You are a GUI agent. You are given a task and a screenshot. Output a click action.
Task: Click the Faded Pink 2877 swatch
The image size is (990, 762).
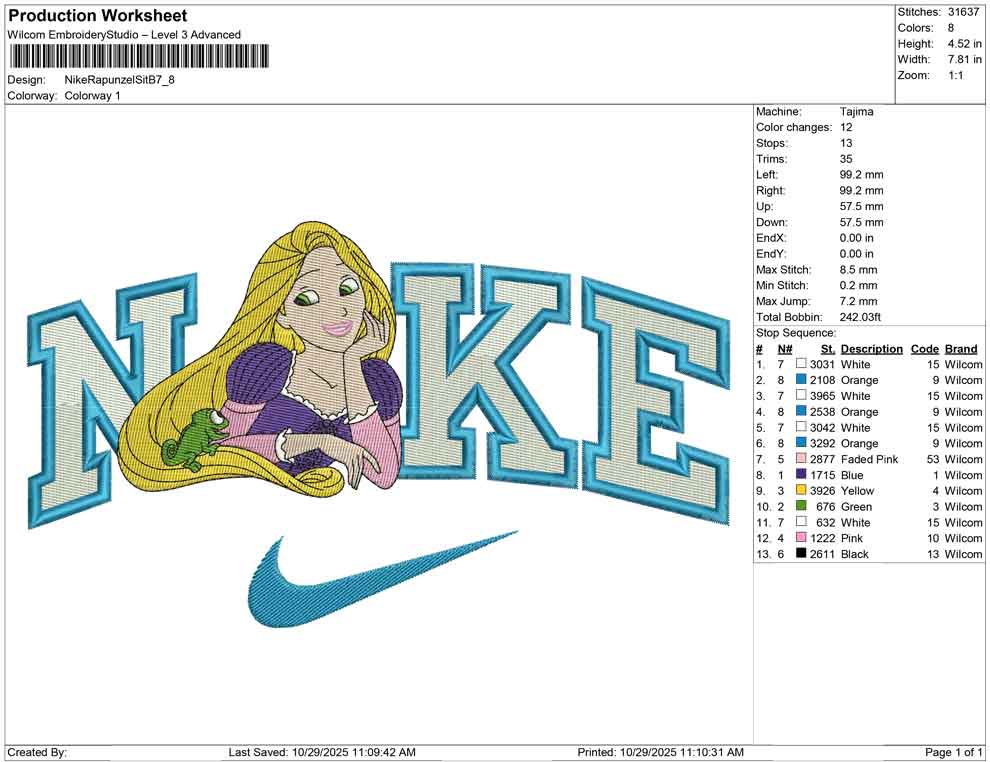point(800,459)
